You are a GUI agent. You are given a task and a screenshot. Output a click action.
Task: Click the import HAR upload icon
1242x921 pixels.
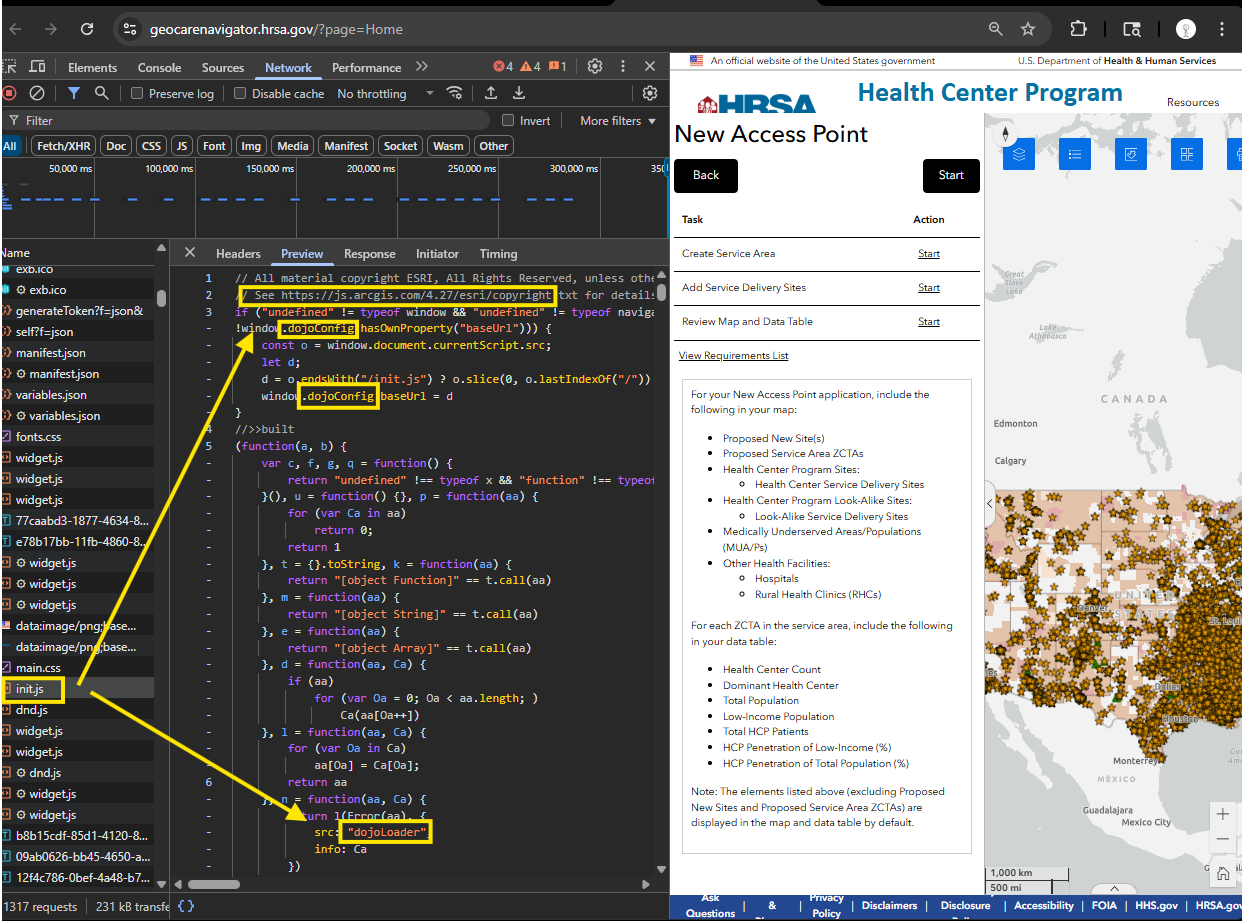pyautogui.click(x=491, y=93)
